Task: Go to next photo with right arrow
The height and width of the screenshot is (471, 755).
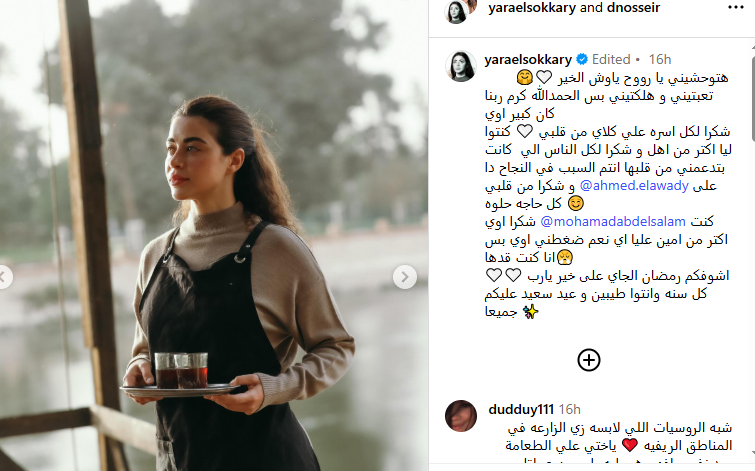Action: pyautogui.click(x=404, y=277)
